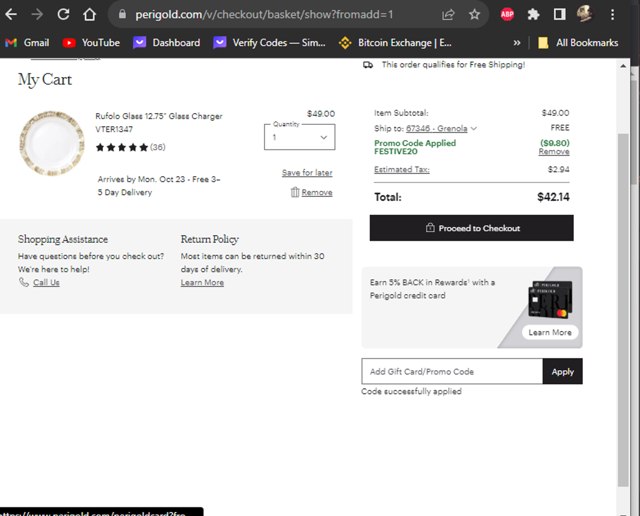The height and width of the screenshot is (516, 640).
Task: Open Learn More under Return Policy
Action: coord(202,282)
